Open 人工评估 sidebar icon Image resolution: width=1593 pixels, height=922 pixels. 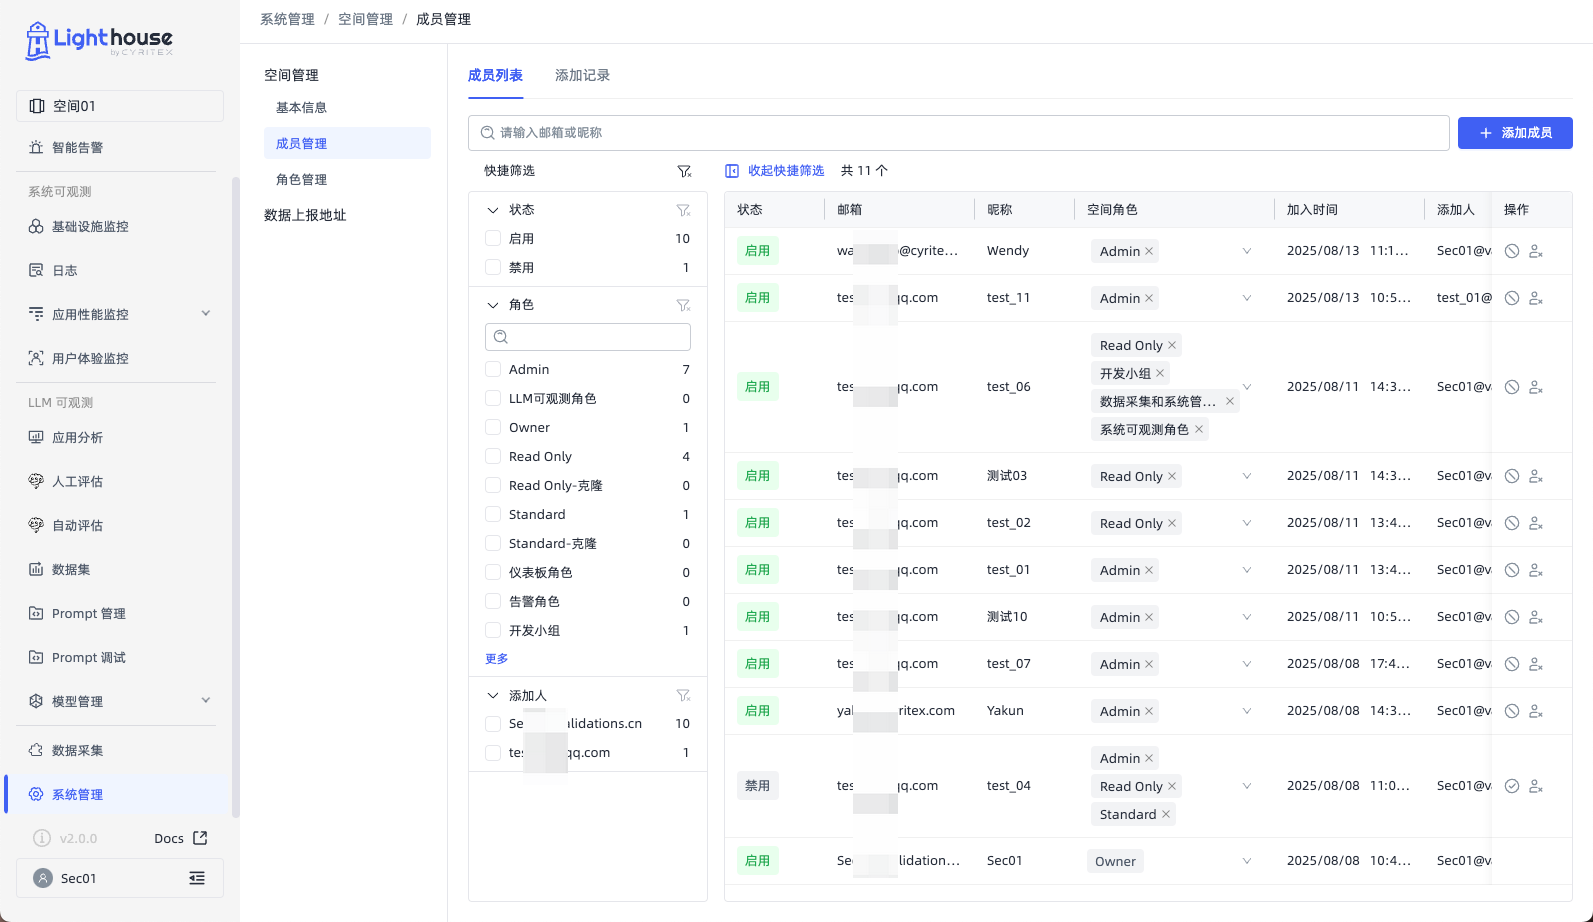[x=36, y=481]
